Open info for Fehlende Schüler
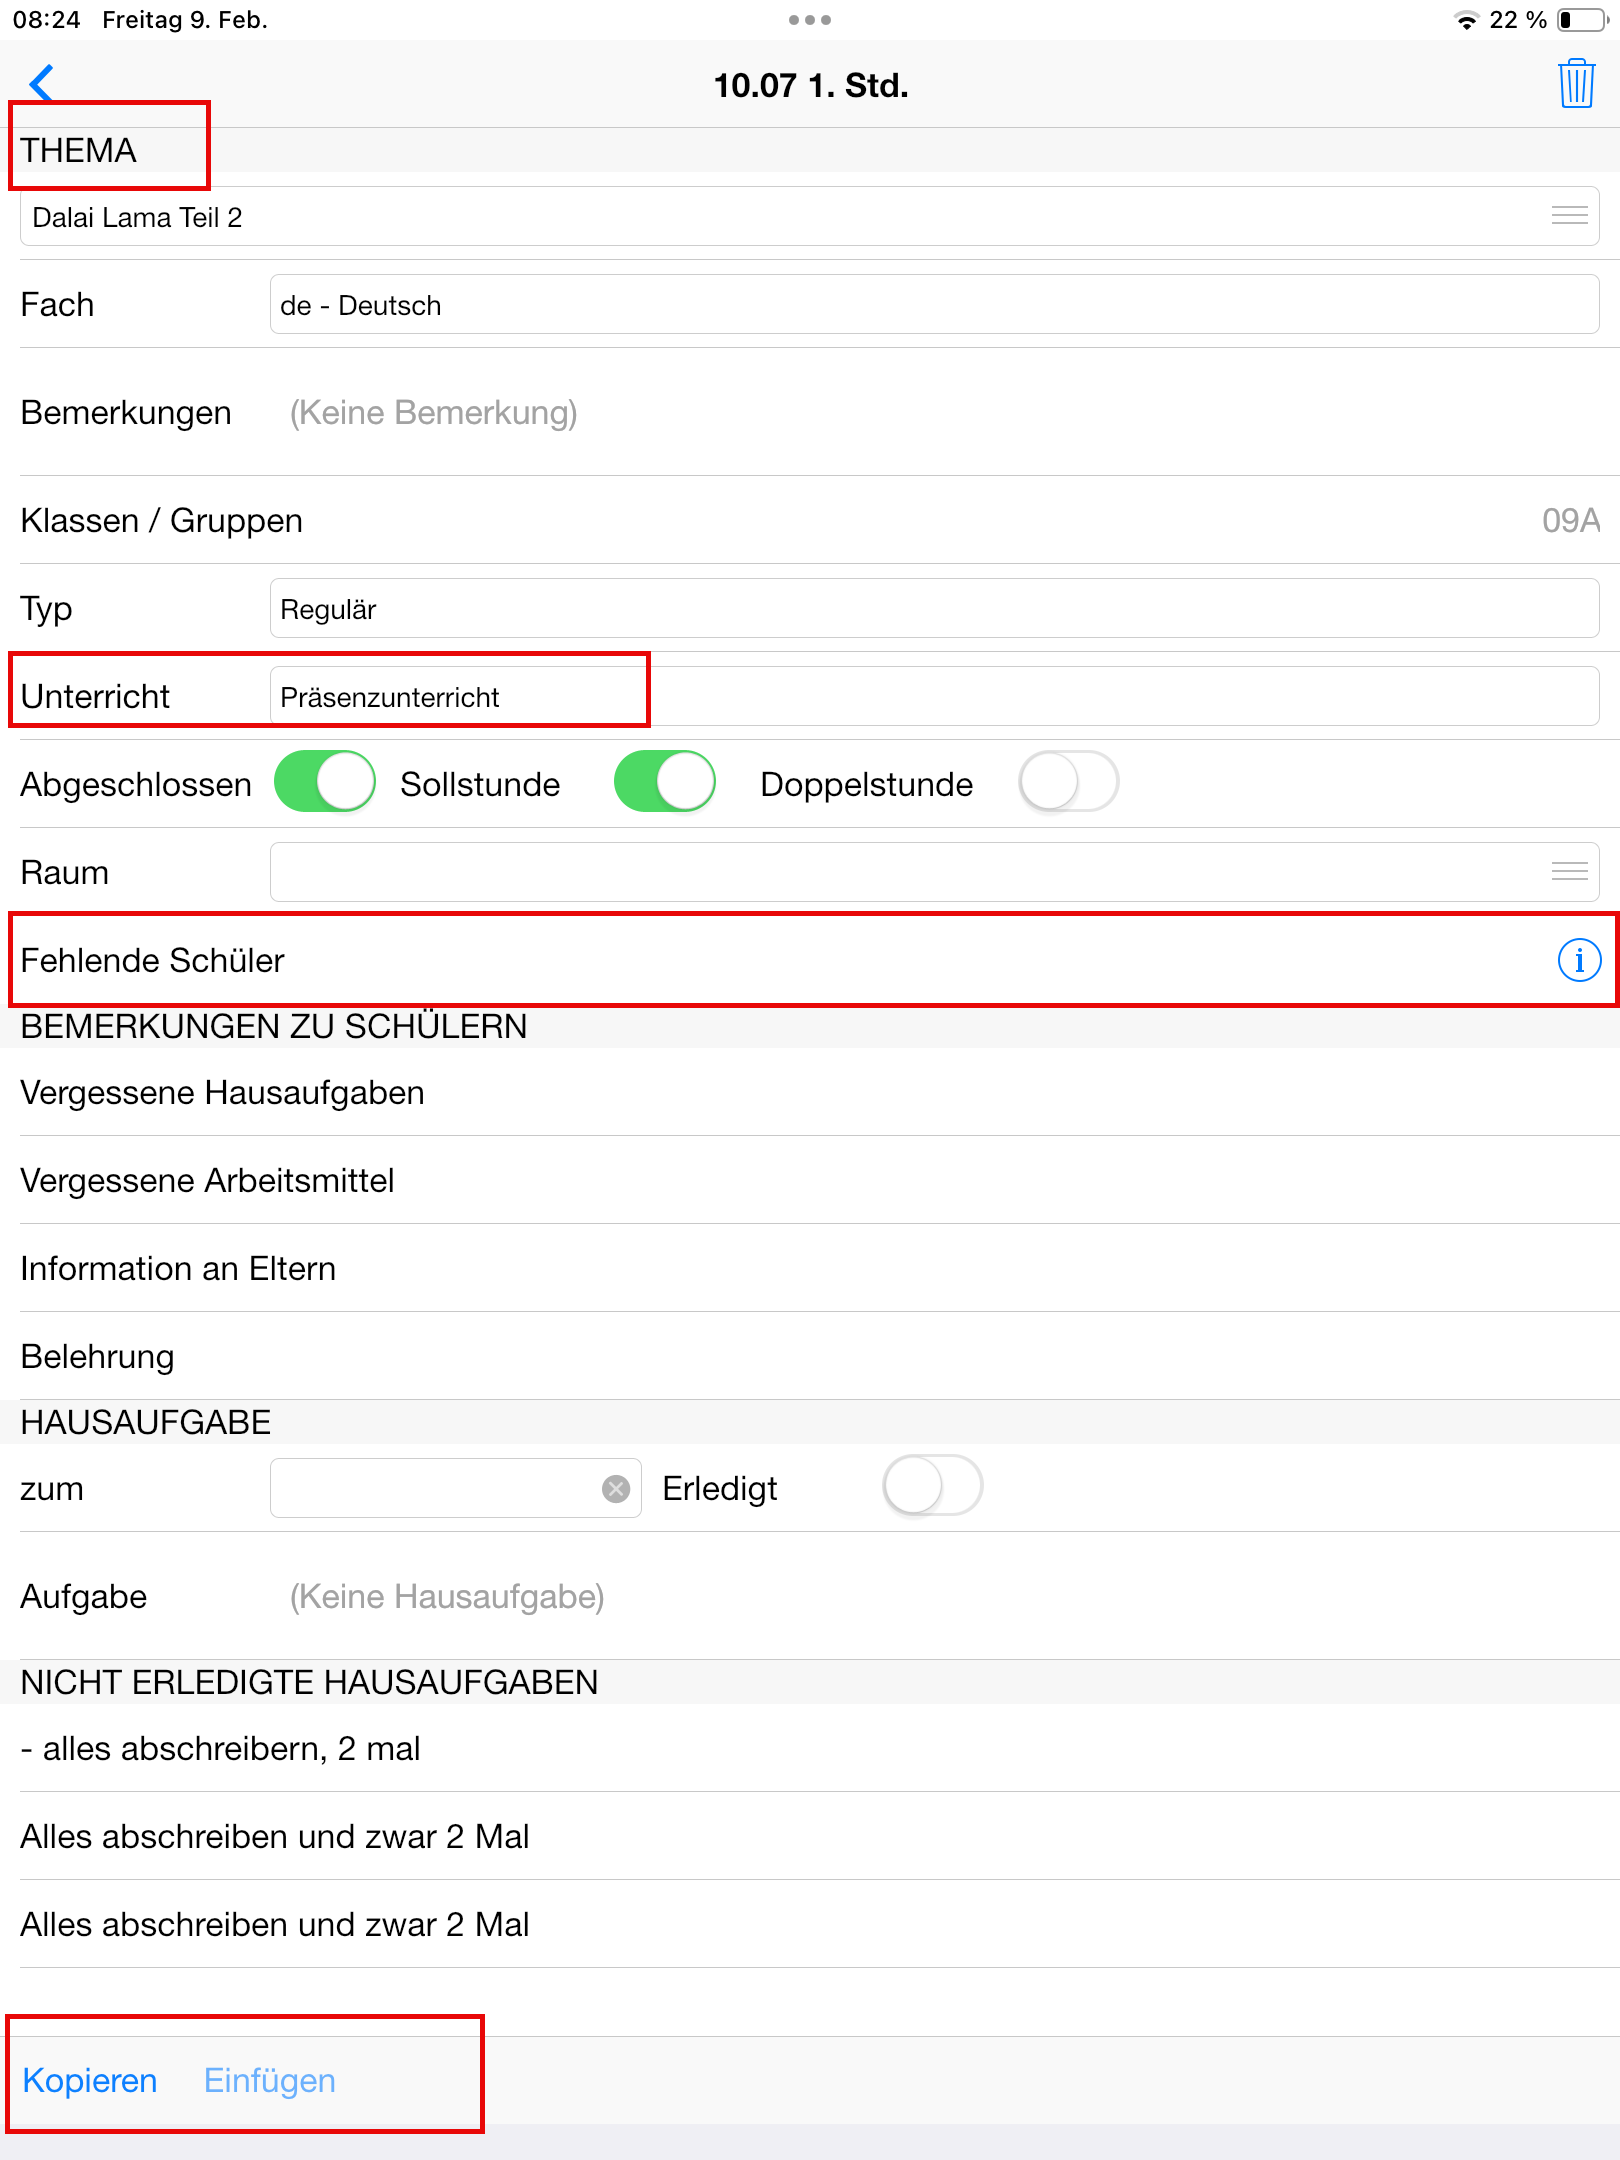 [x=1579, y=960]
